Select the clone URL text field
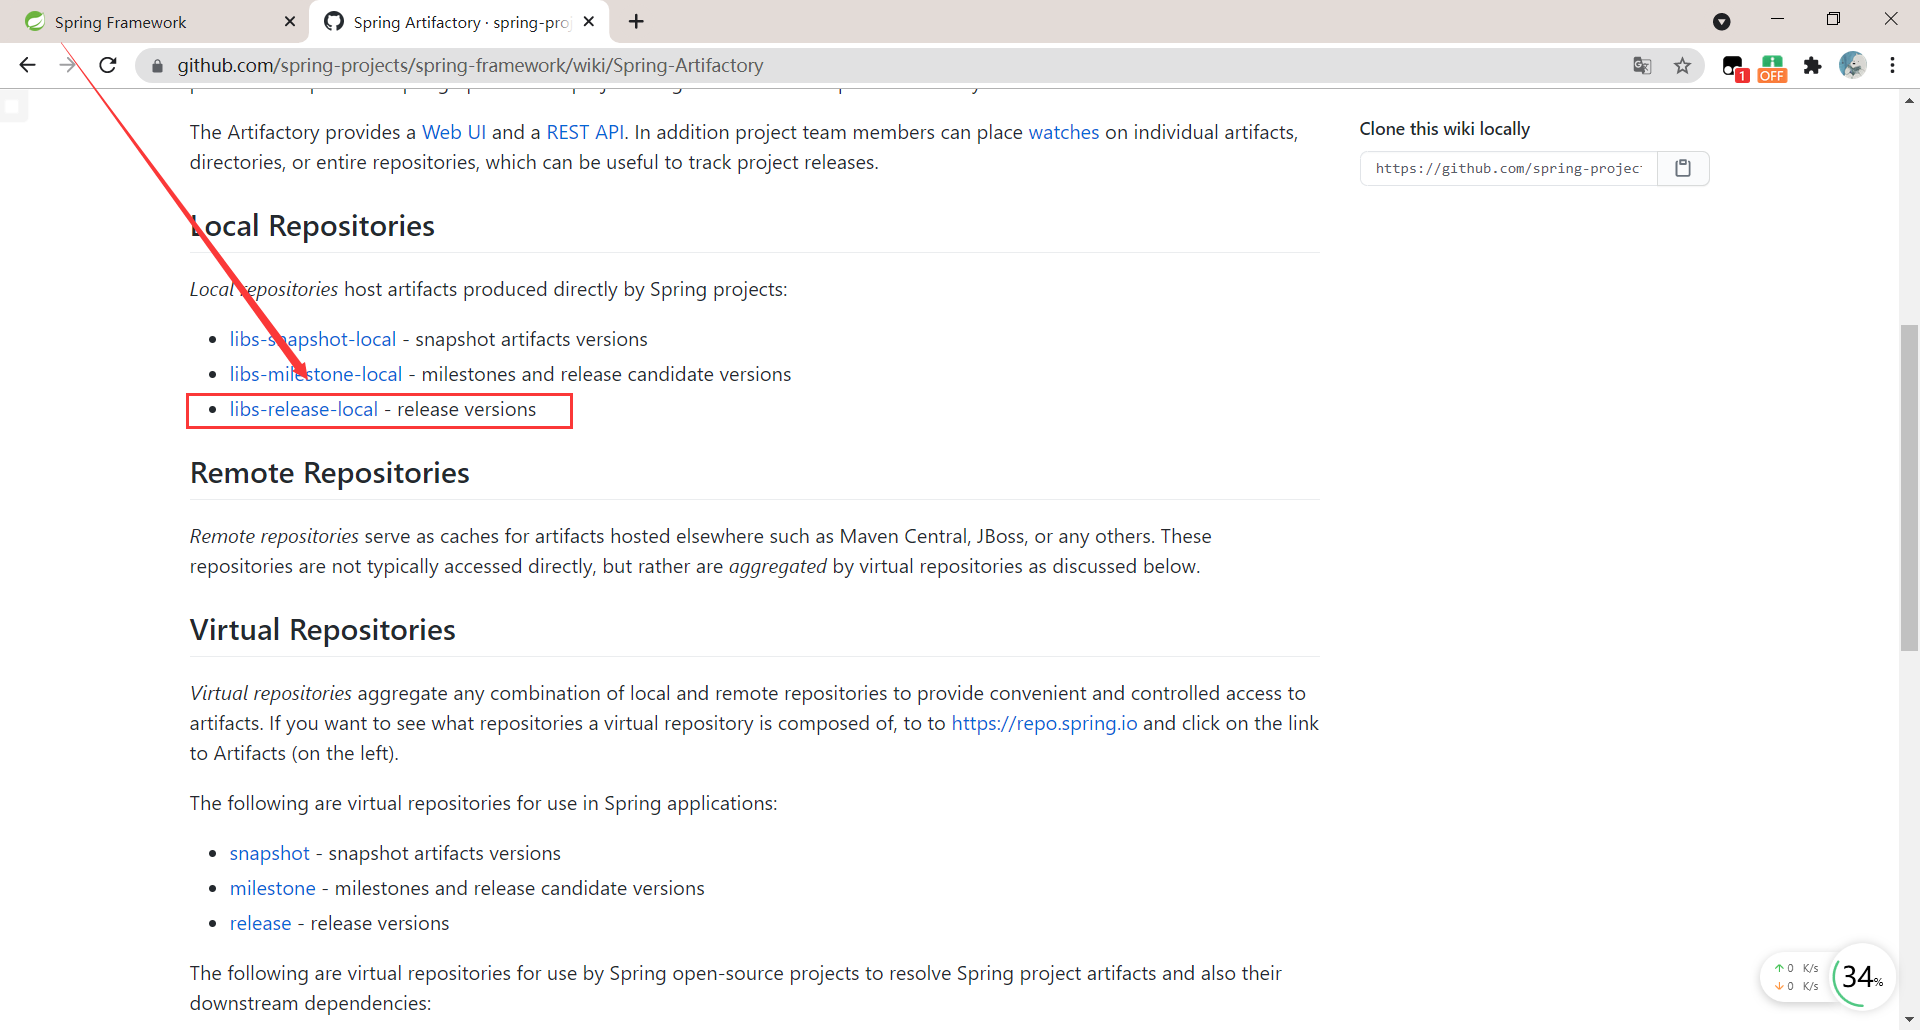 (1509, 168)
